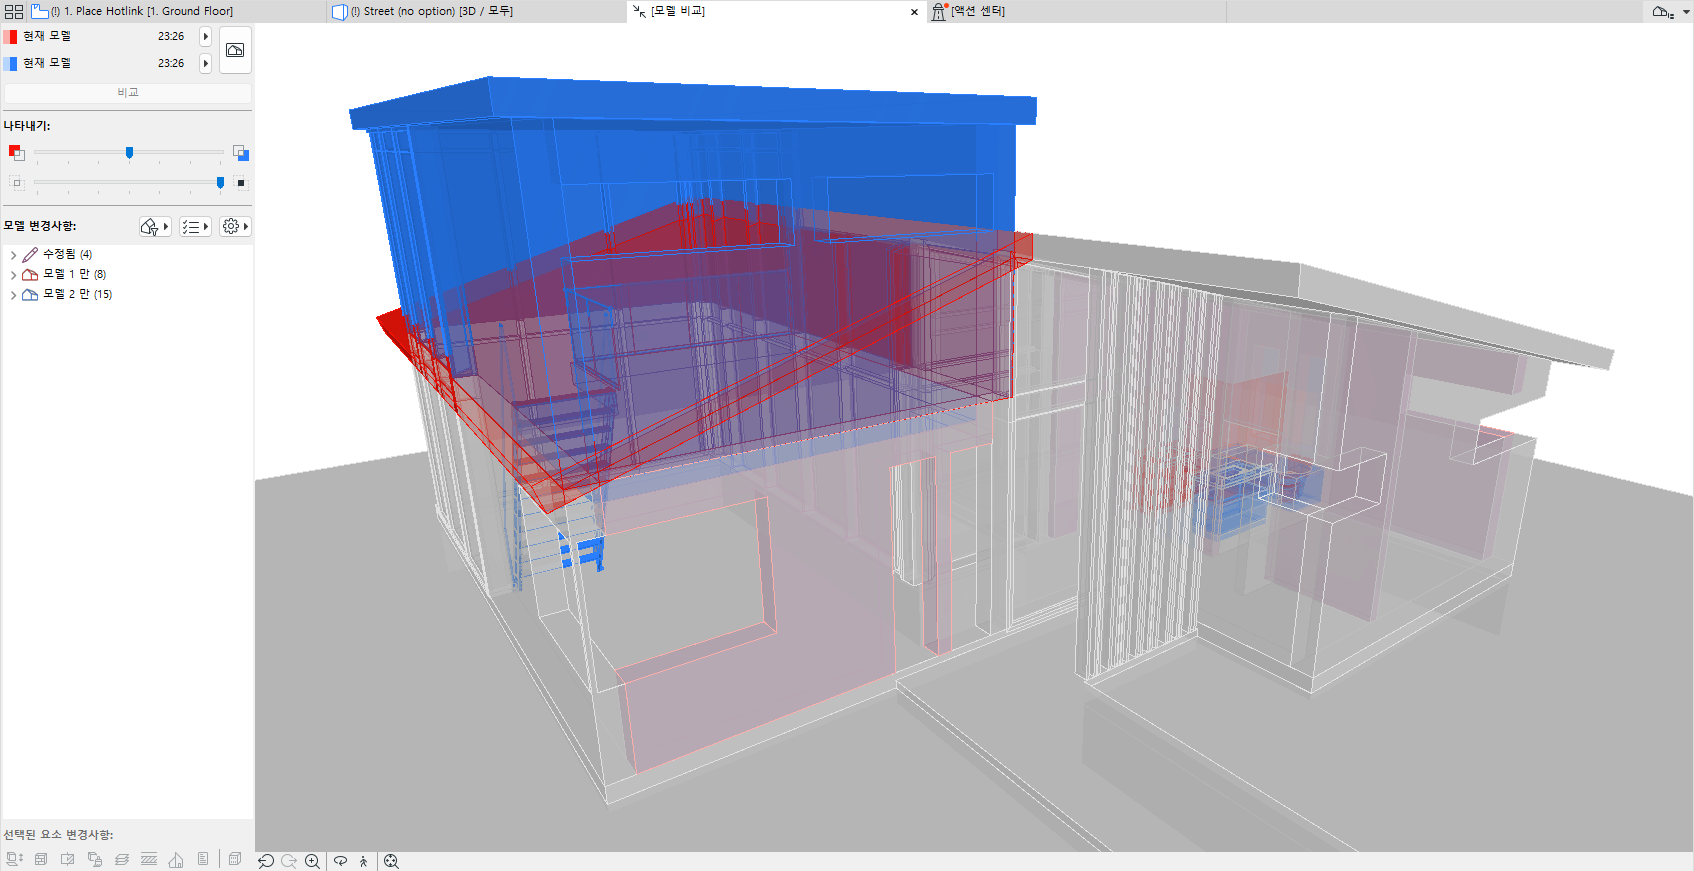Click the second model's 23:26 timestamp
1694x871 pixels.
point(171,63)
